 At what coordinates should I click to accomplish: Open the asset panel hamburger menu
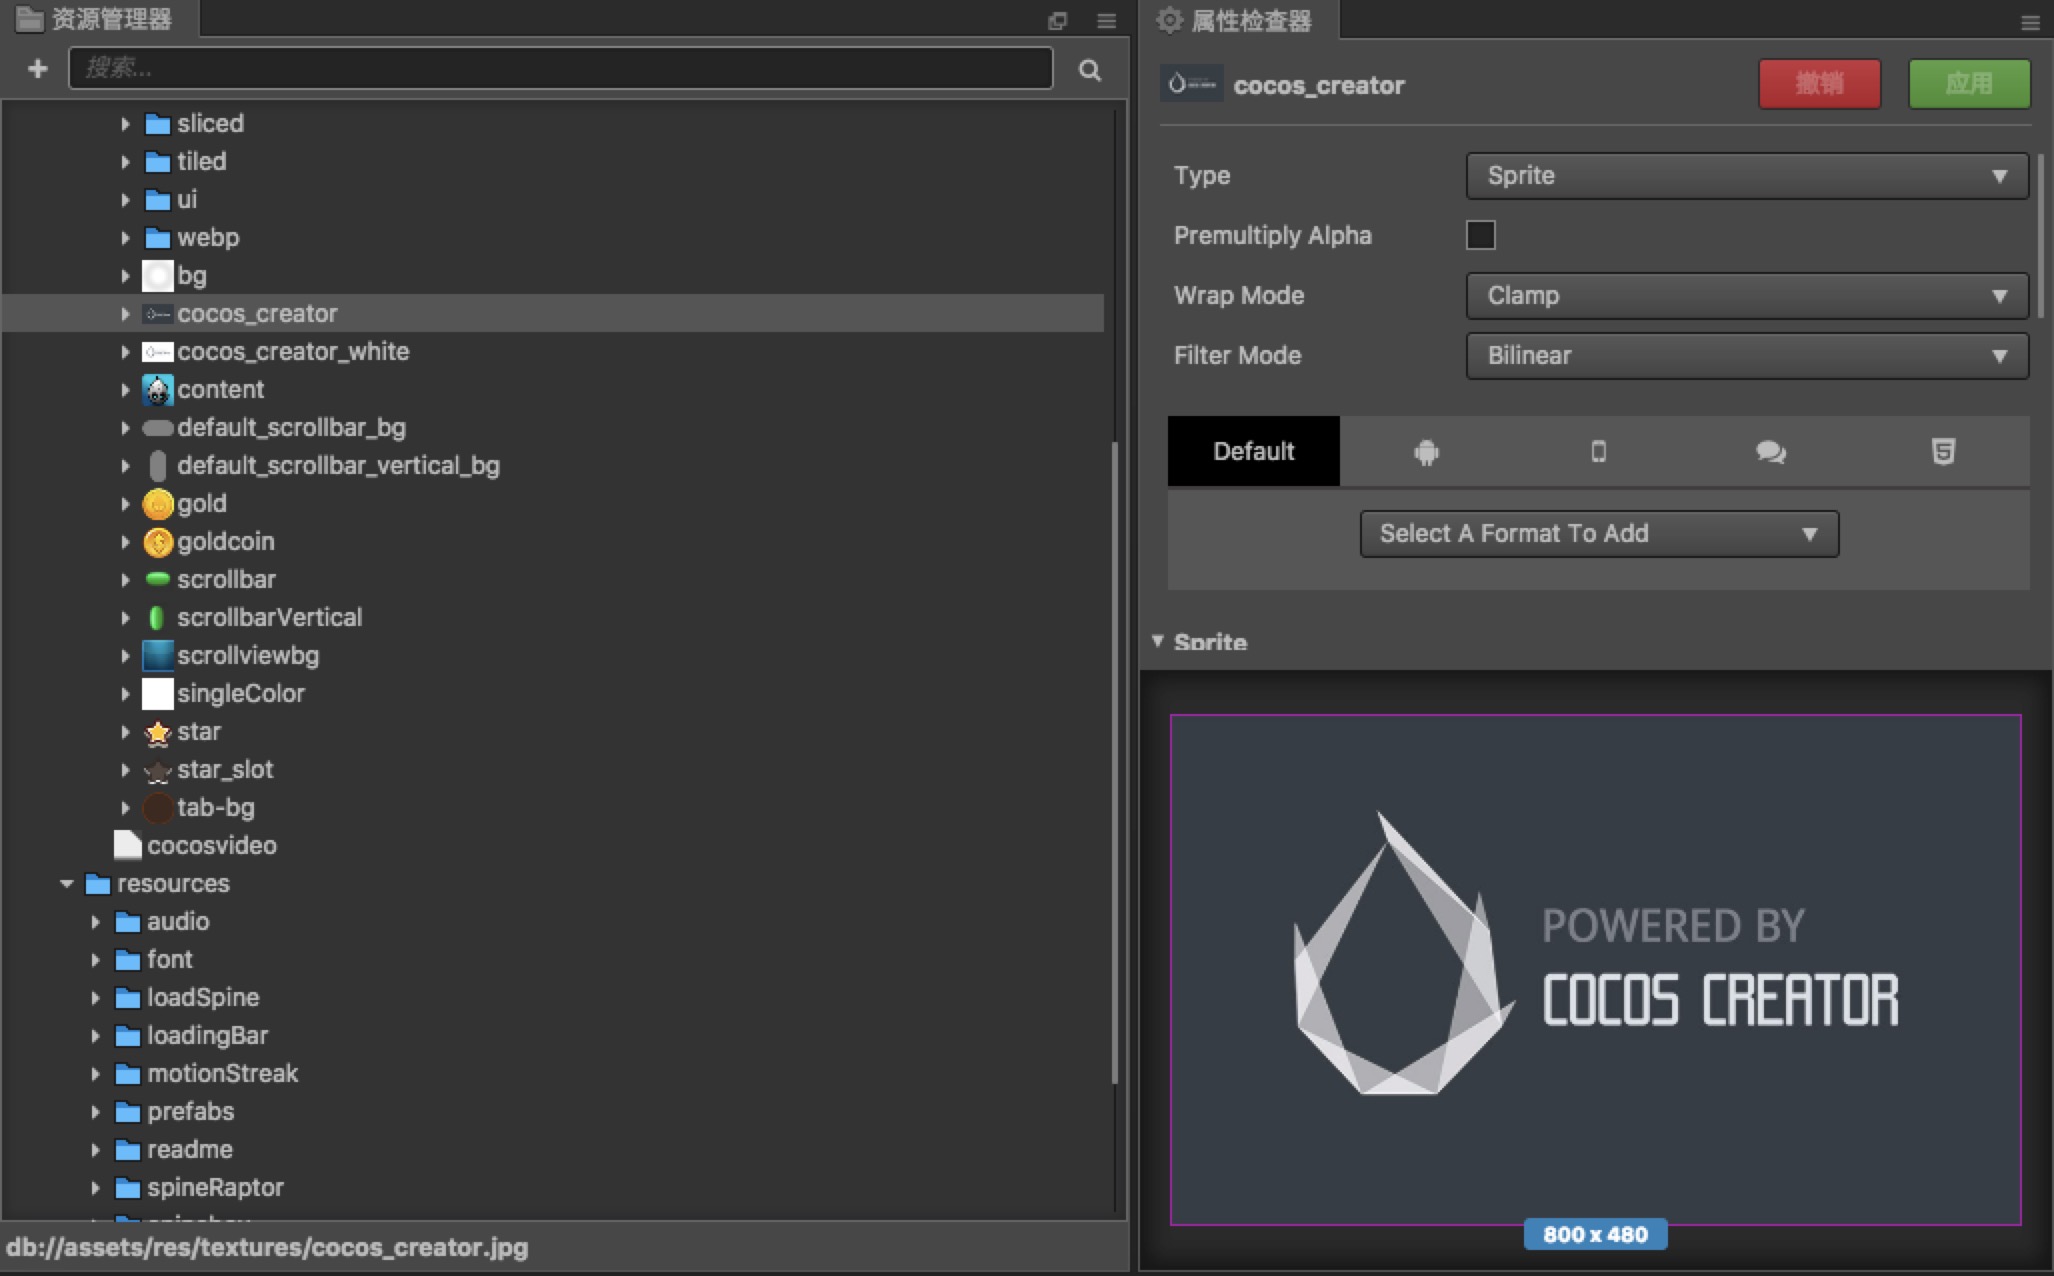pyautogui.click(x=1106, y=20)
